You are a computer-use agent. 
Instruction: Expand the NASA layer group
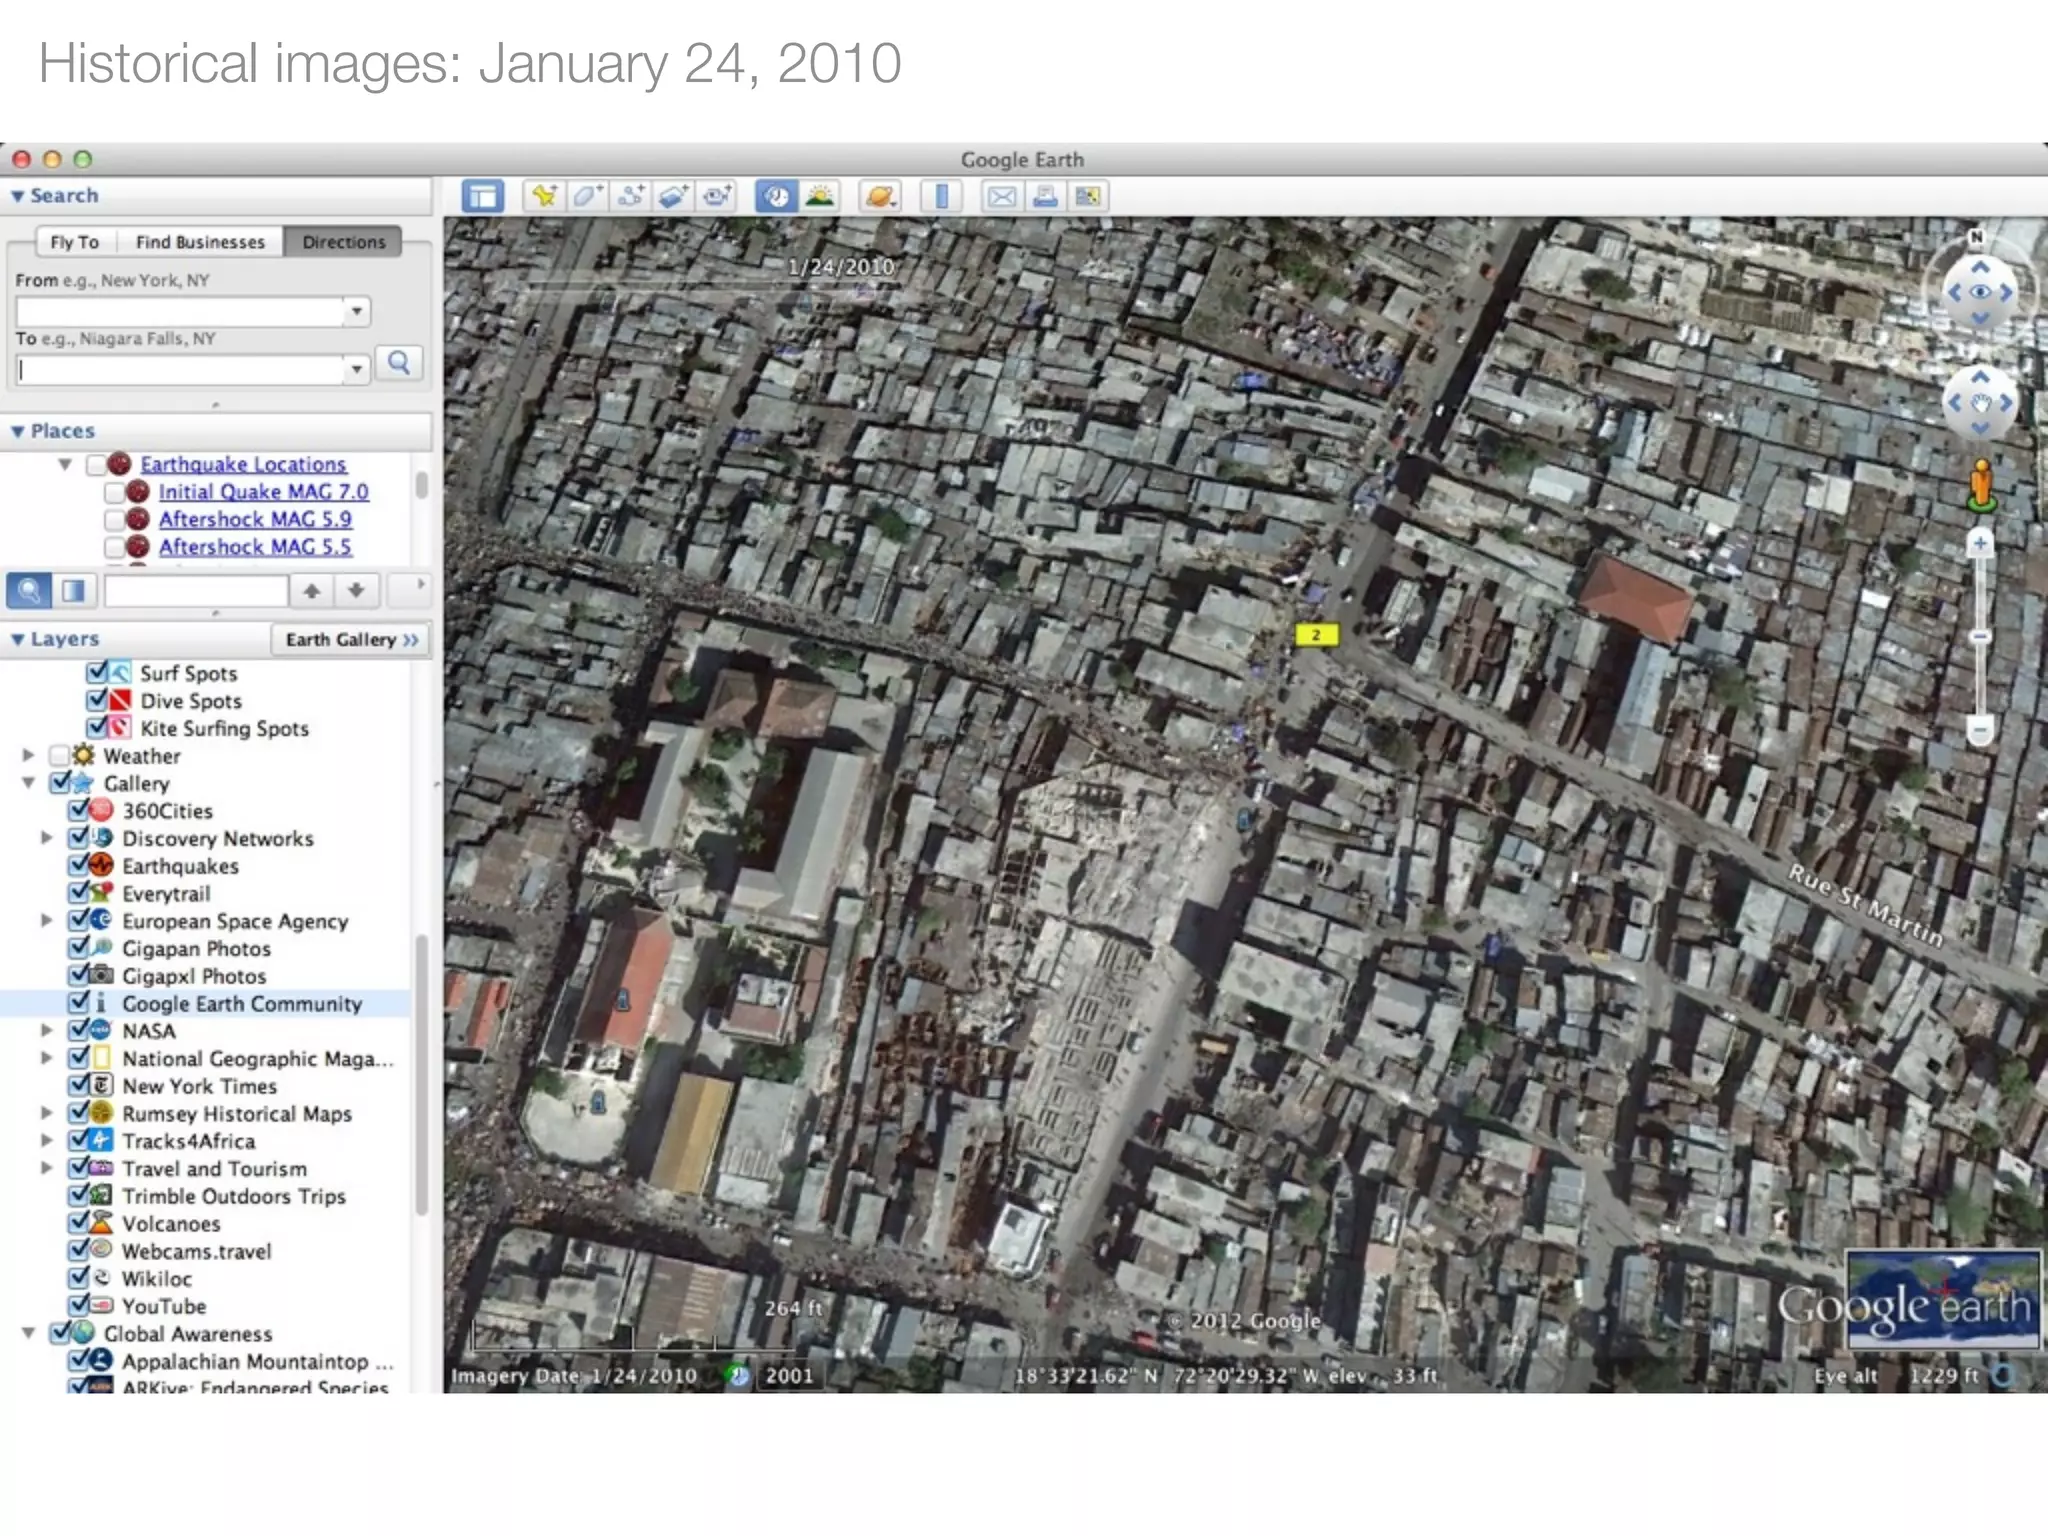(x=47, y=1030)
